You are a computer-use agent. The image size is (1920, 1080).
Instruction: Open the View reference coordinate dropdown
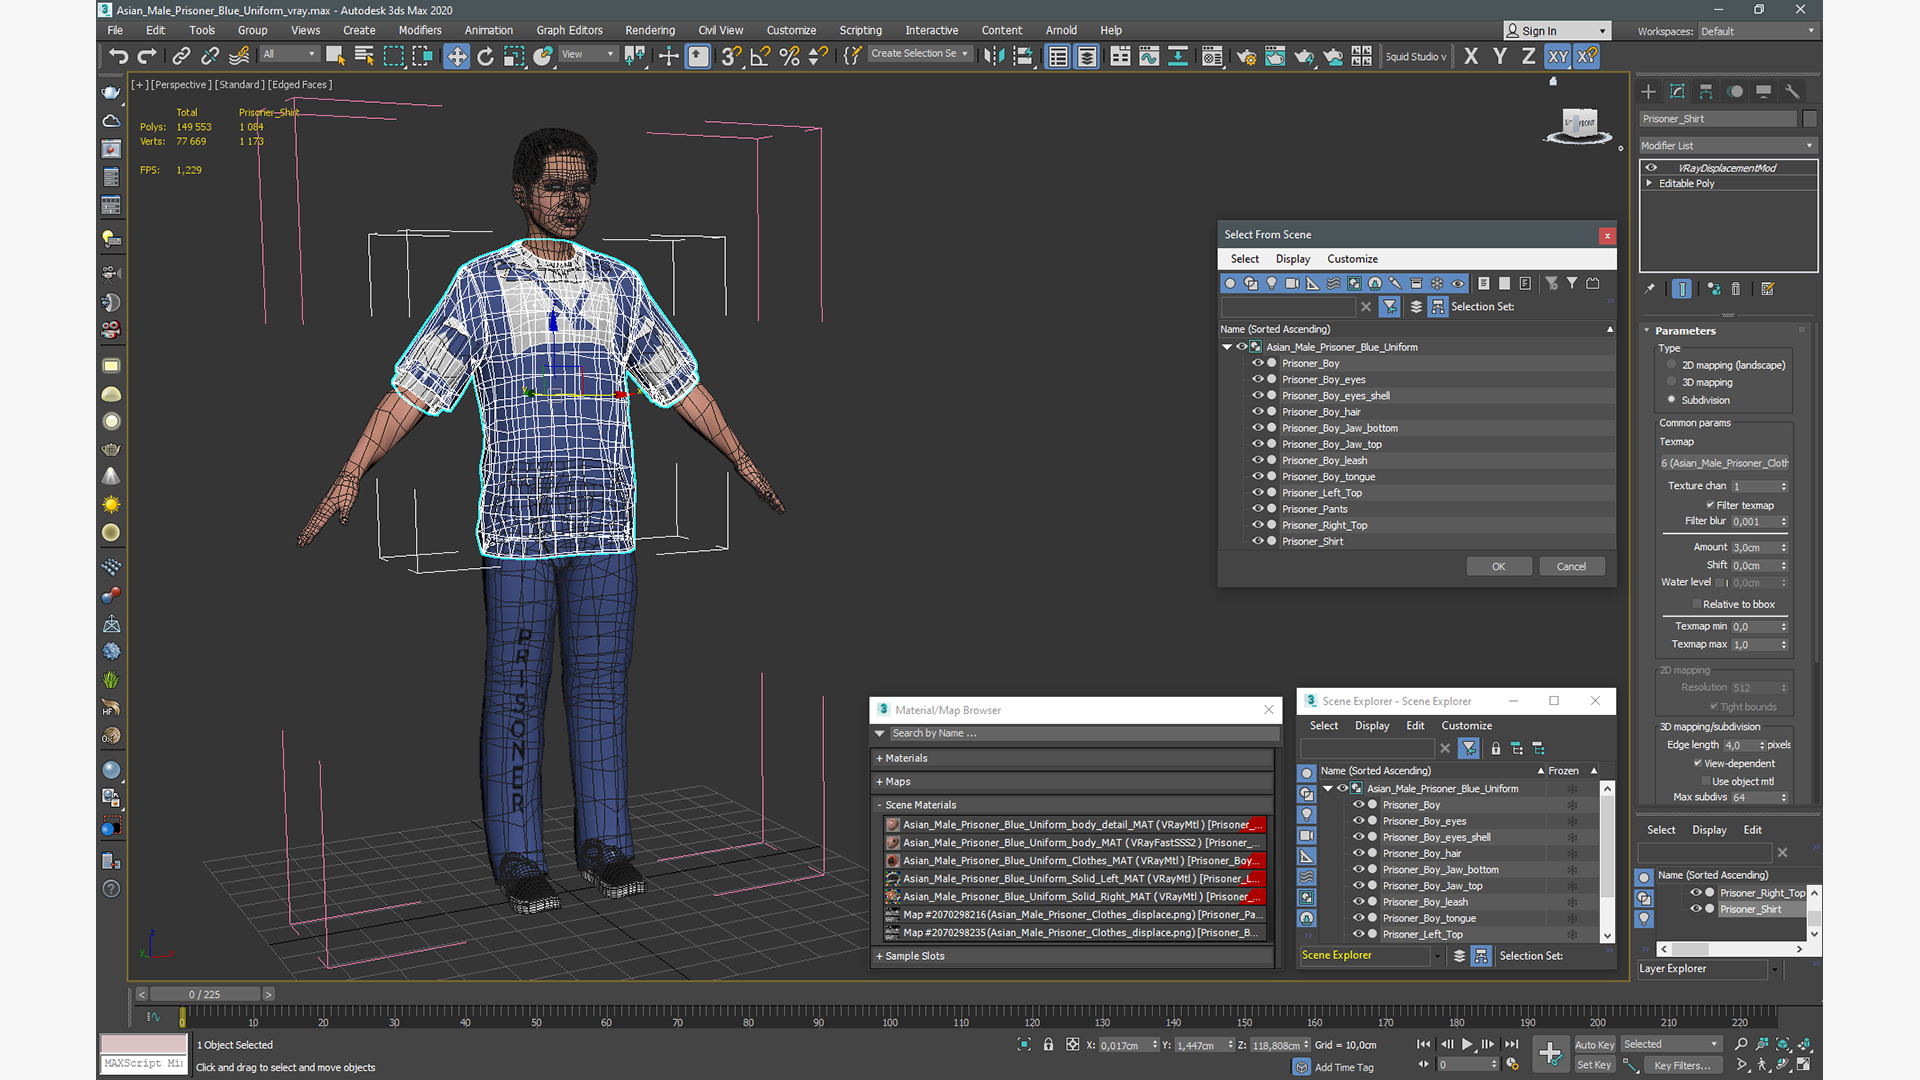587,54
